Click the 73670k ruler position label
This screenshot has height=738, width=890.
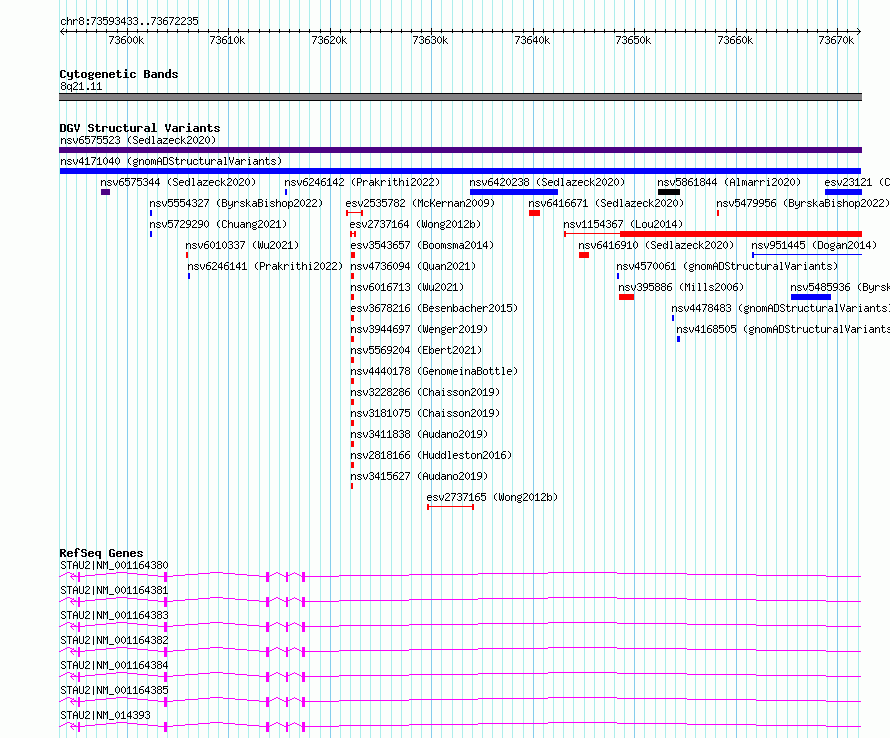pyautogui.click(x=836, y=41)
